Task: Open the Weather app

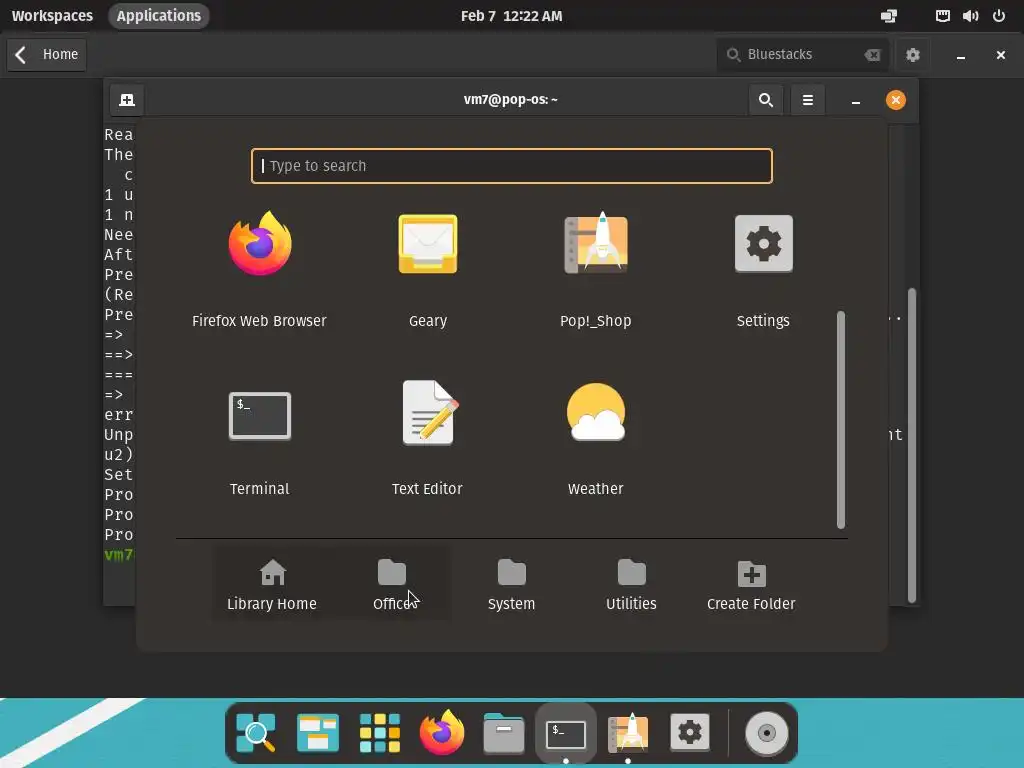Action: pyautogui.click(x=596, y=439)
